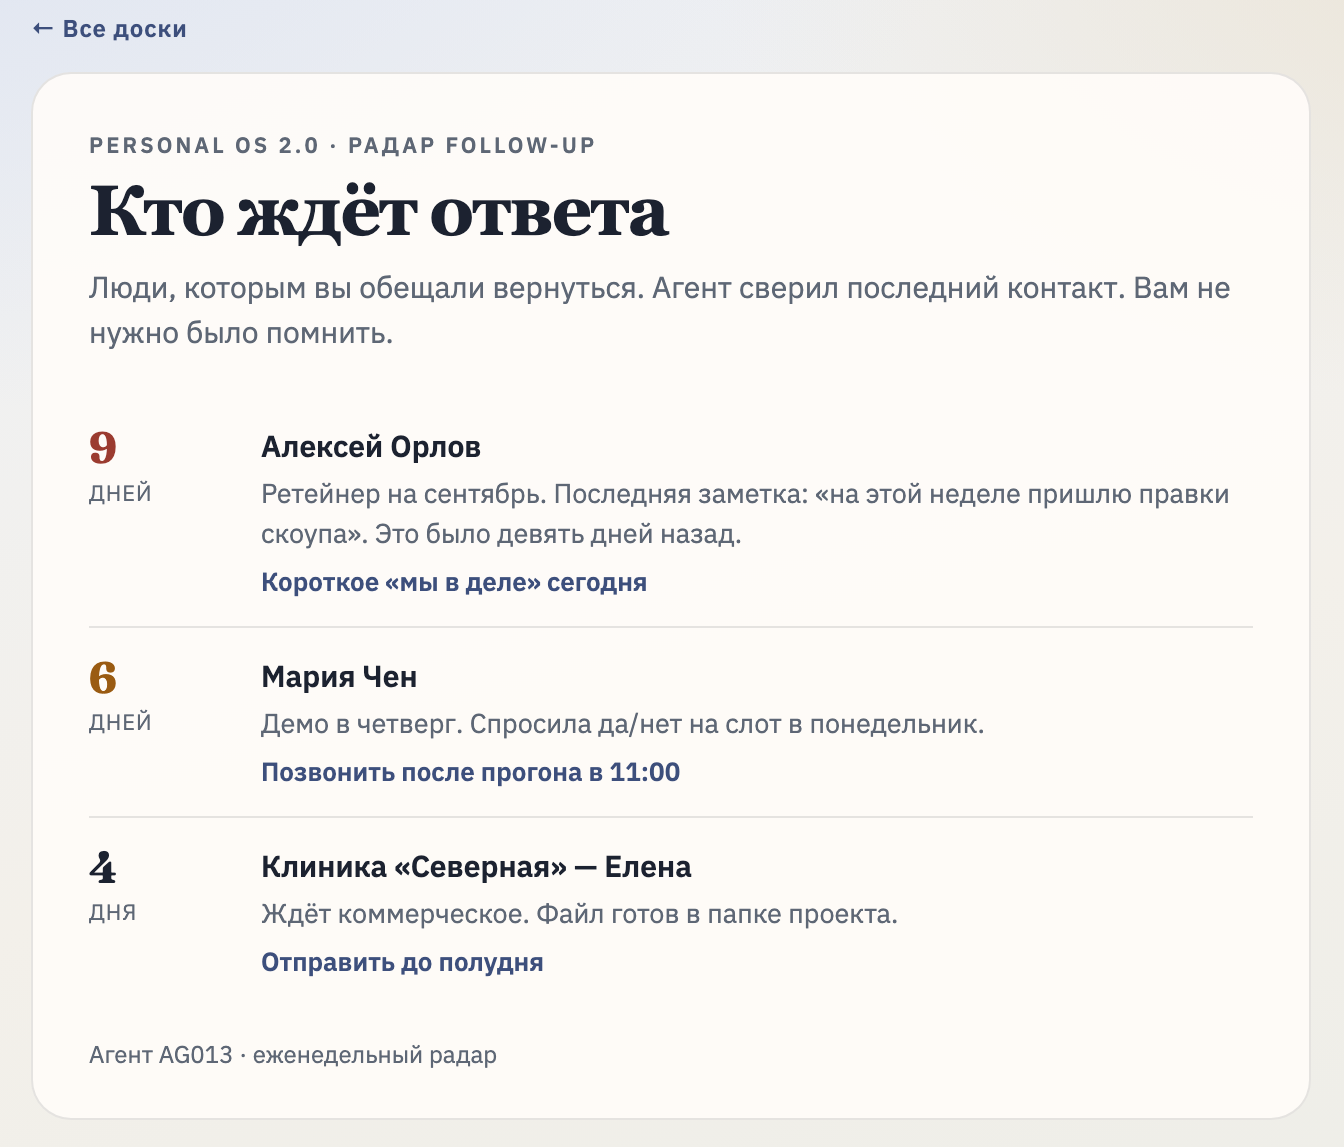
Task: Select the name "Клиника «Северная» — Елена"
Action: tap(476, 867)
